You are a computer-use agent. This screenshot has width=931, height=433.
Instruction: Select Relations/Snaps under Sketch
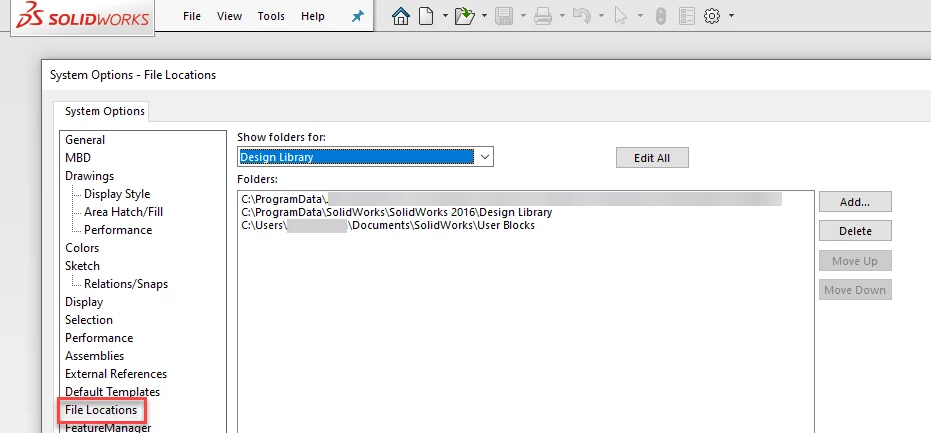pos(126,284)
